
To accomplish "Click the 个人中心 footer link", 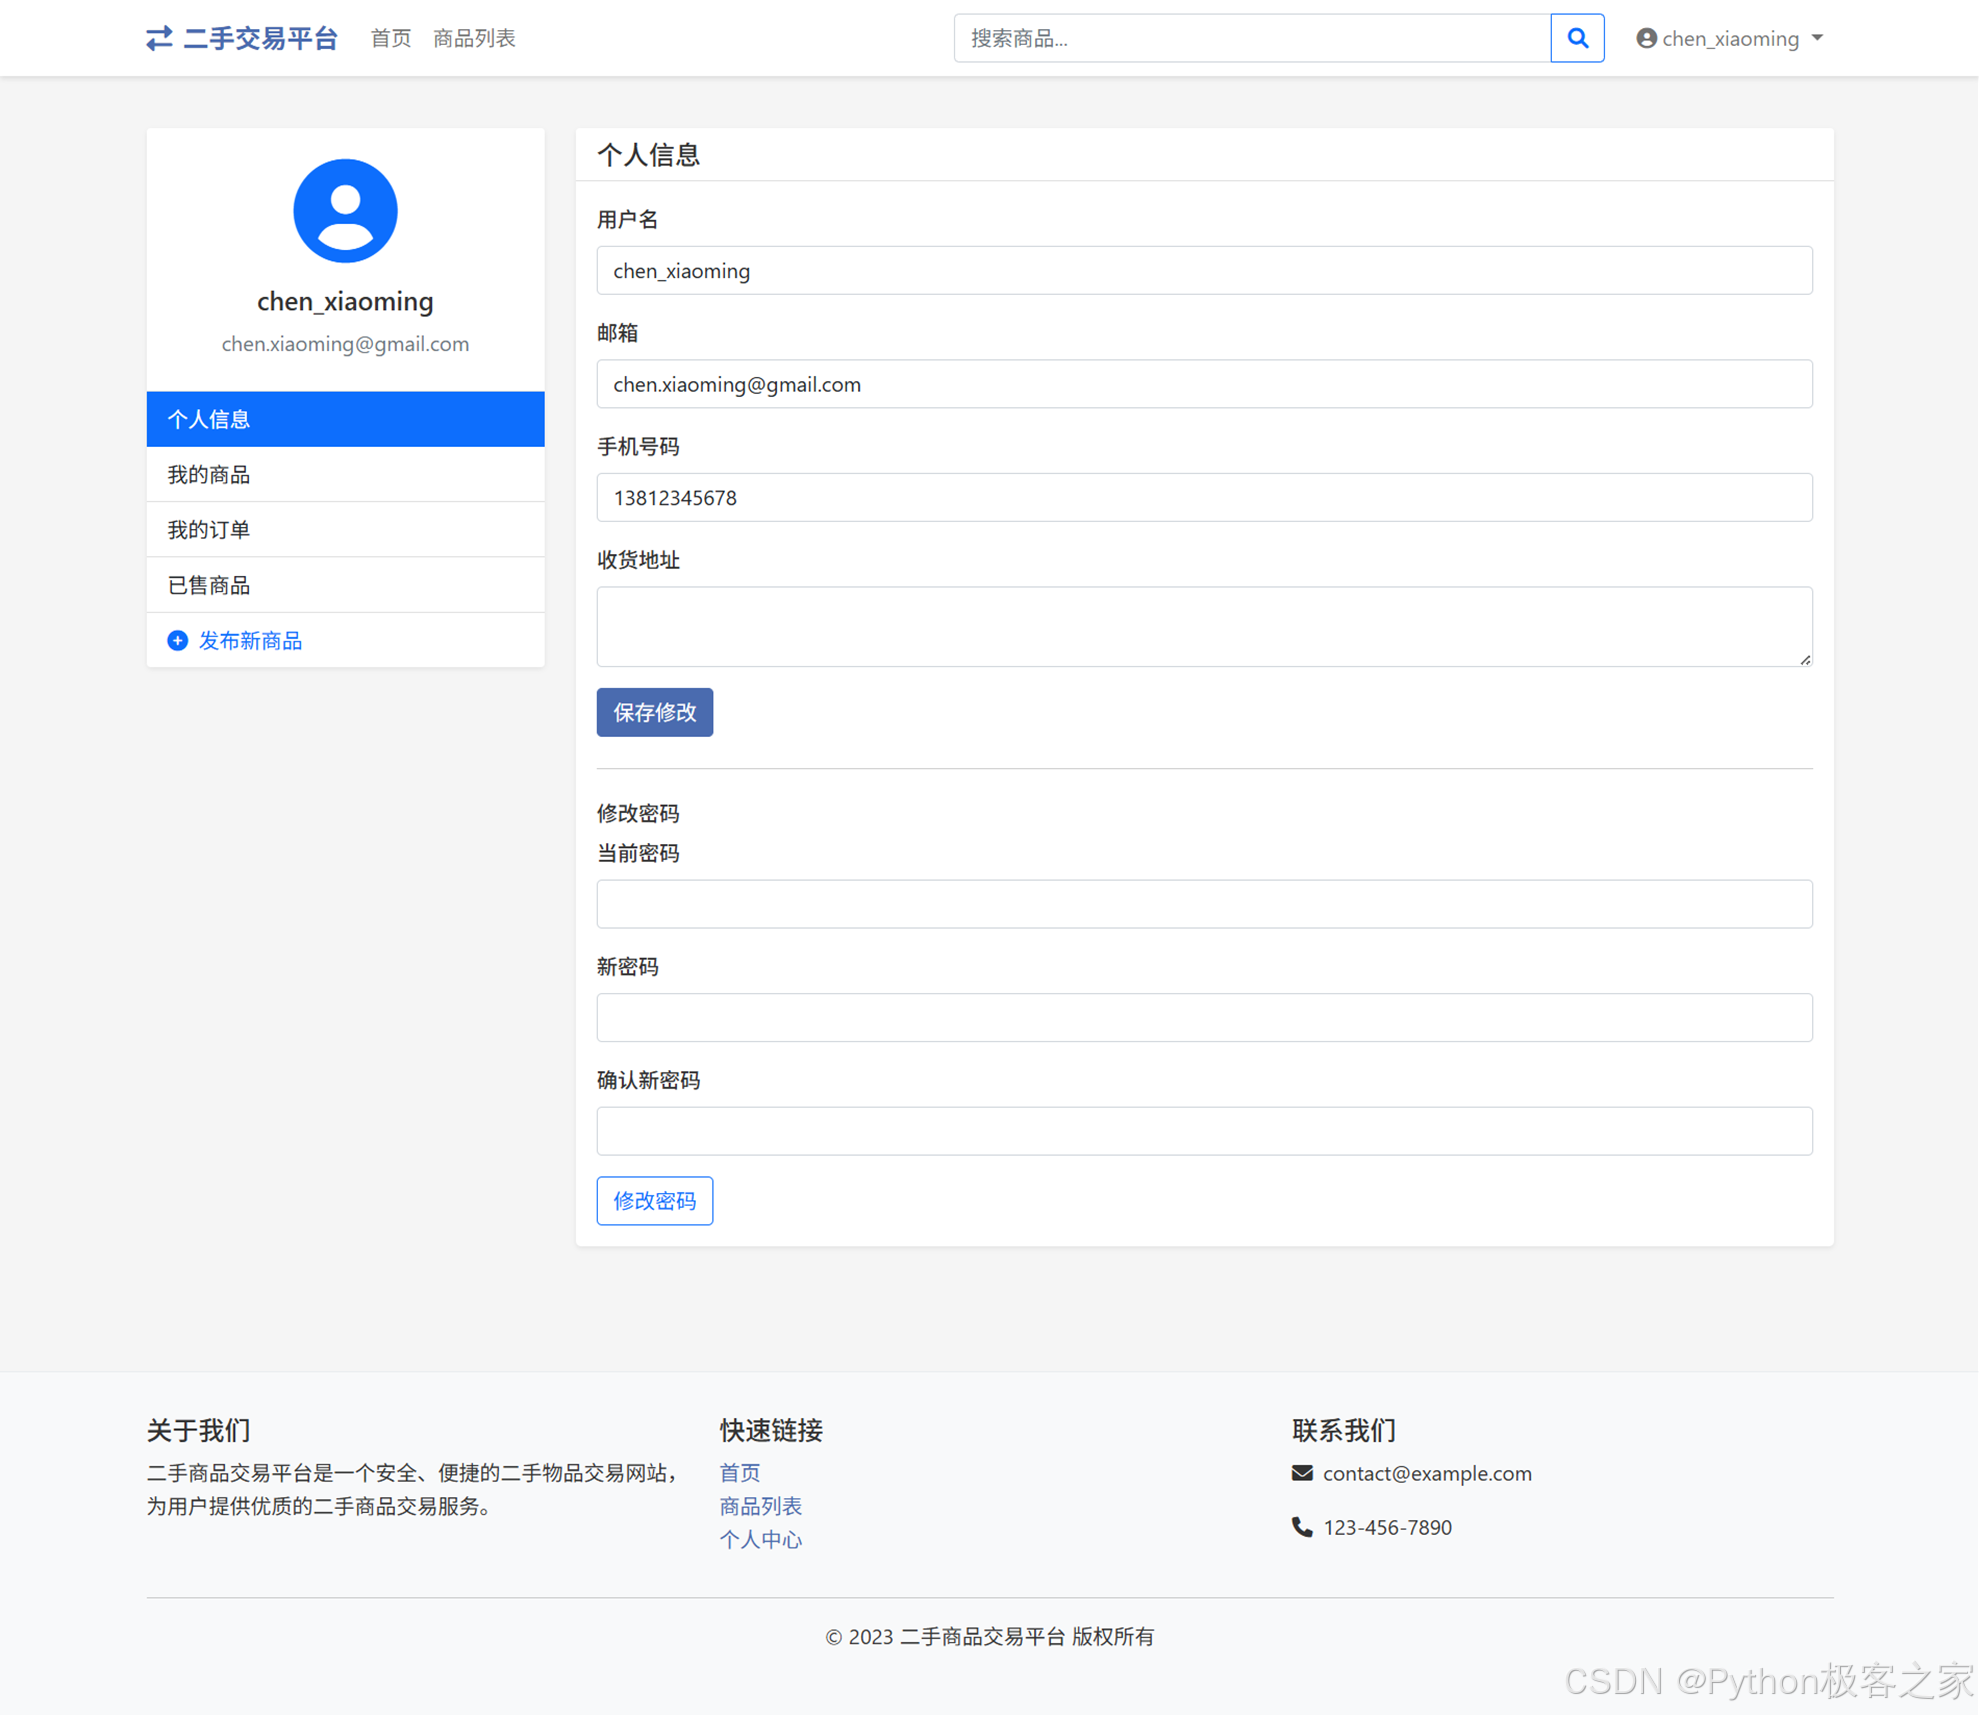I will click(760, 1539).
